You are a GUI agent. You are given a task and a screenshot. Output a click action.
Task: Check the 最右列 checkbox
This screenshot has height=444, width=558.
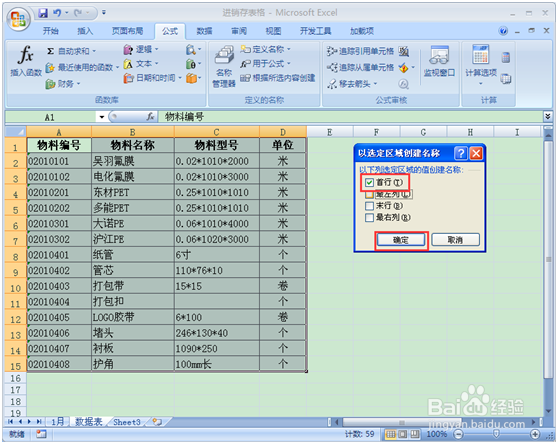pos(369,218)
